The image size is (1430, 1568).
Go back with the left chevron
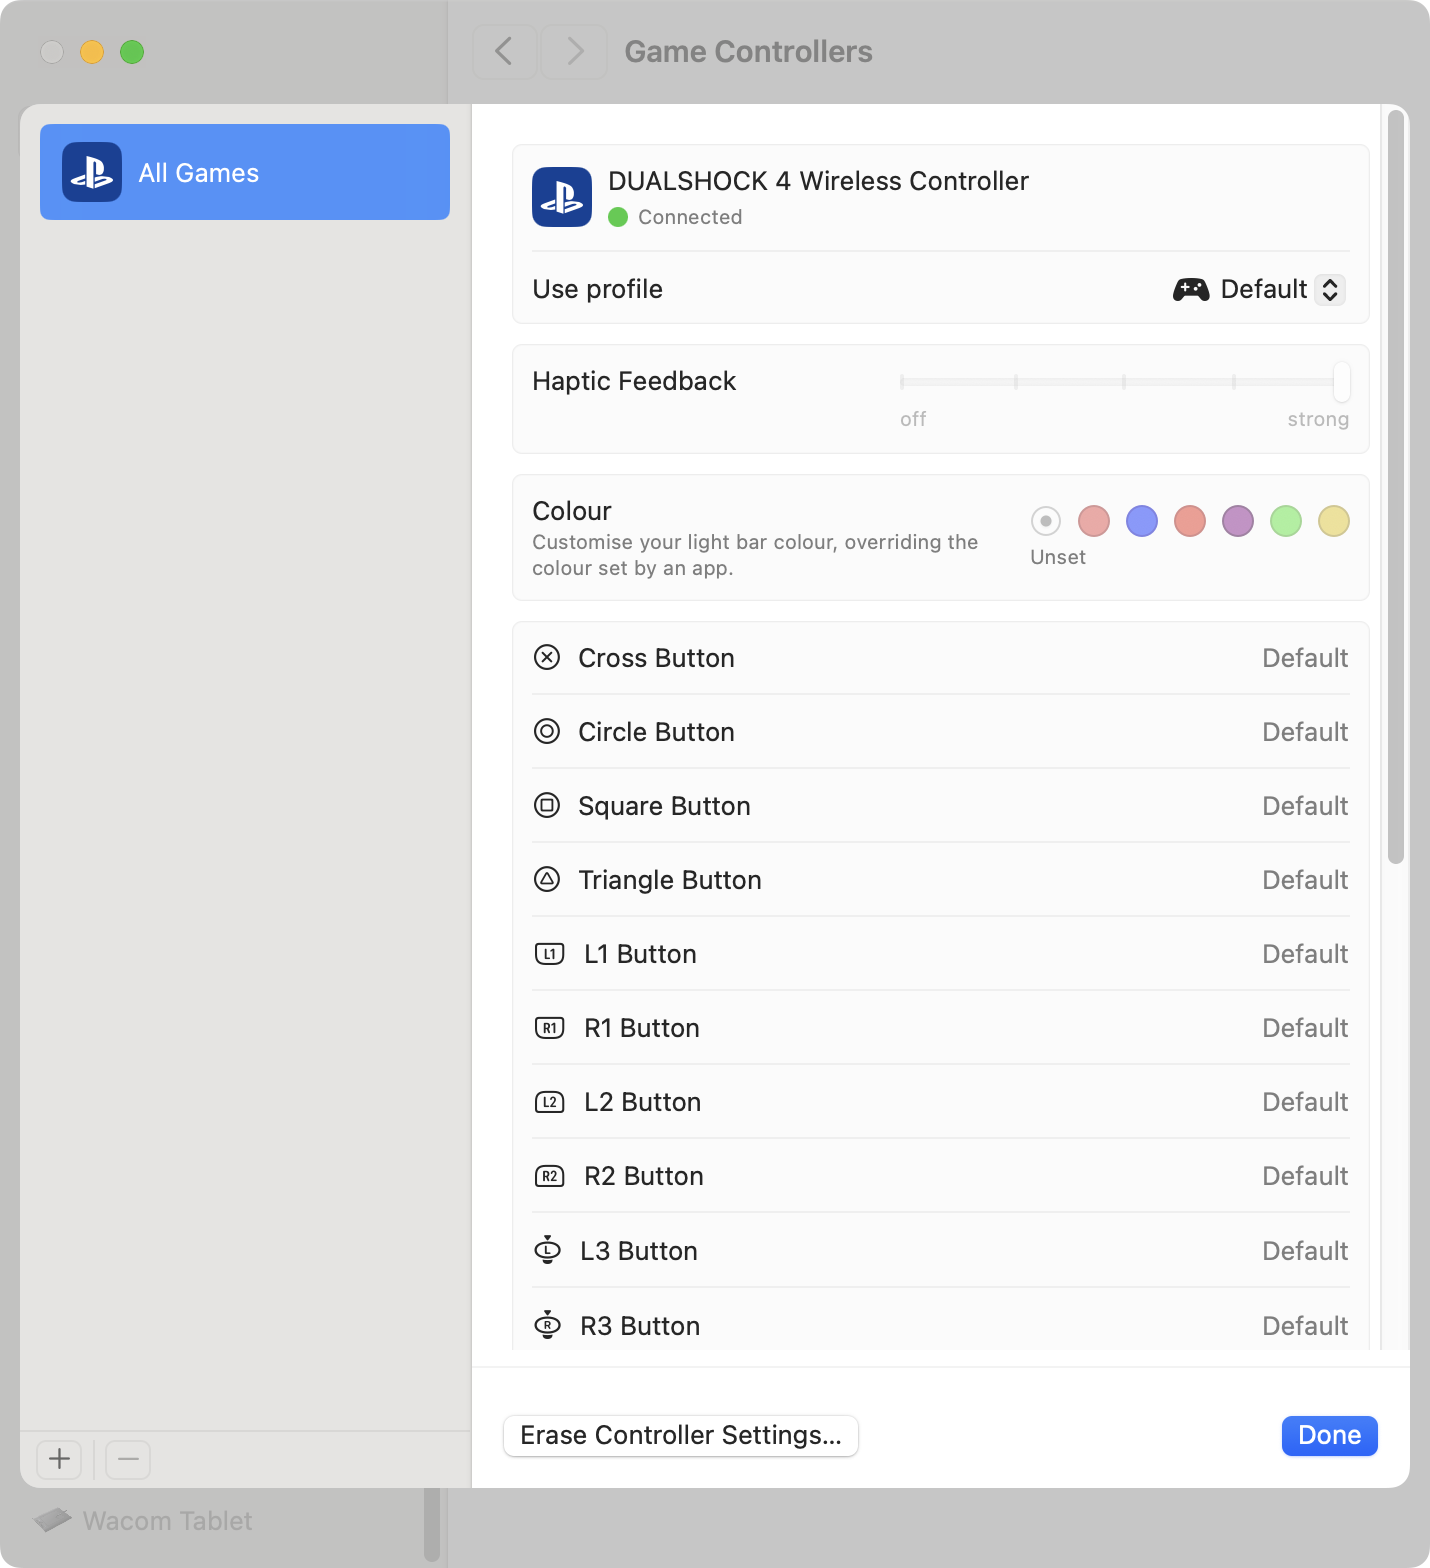pyautogui.click(x=505, y=51)
